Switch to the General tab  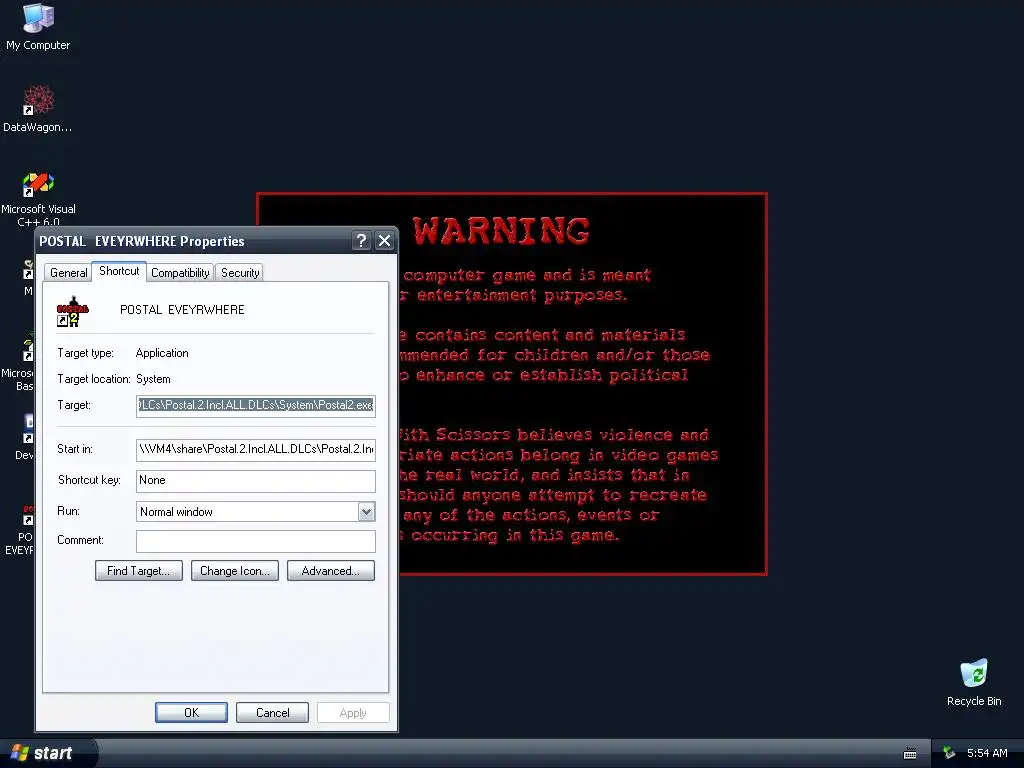coord(69,272)
